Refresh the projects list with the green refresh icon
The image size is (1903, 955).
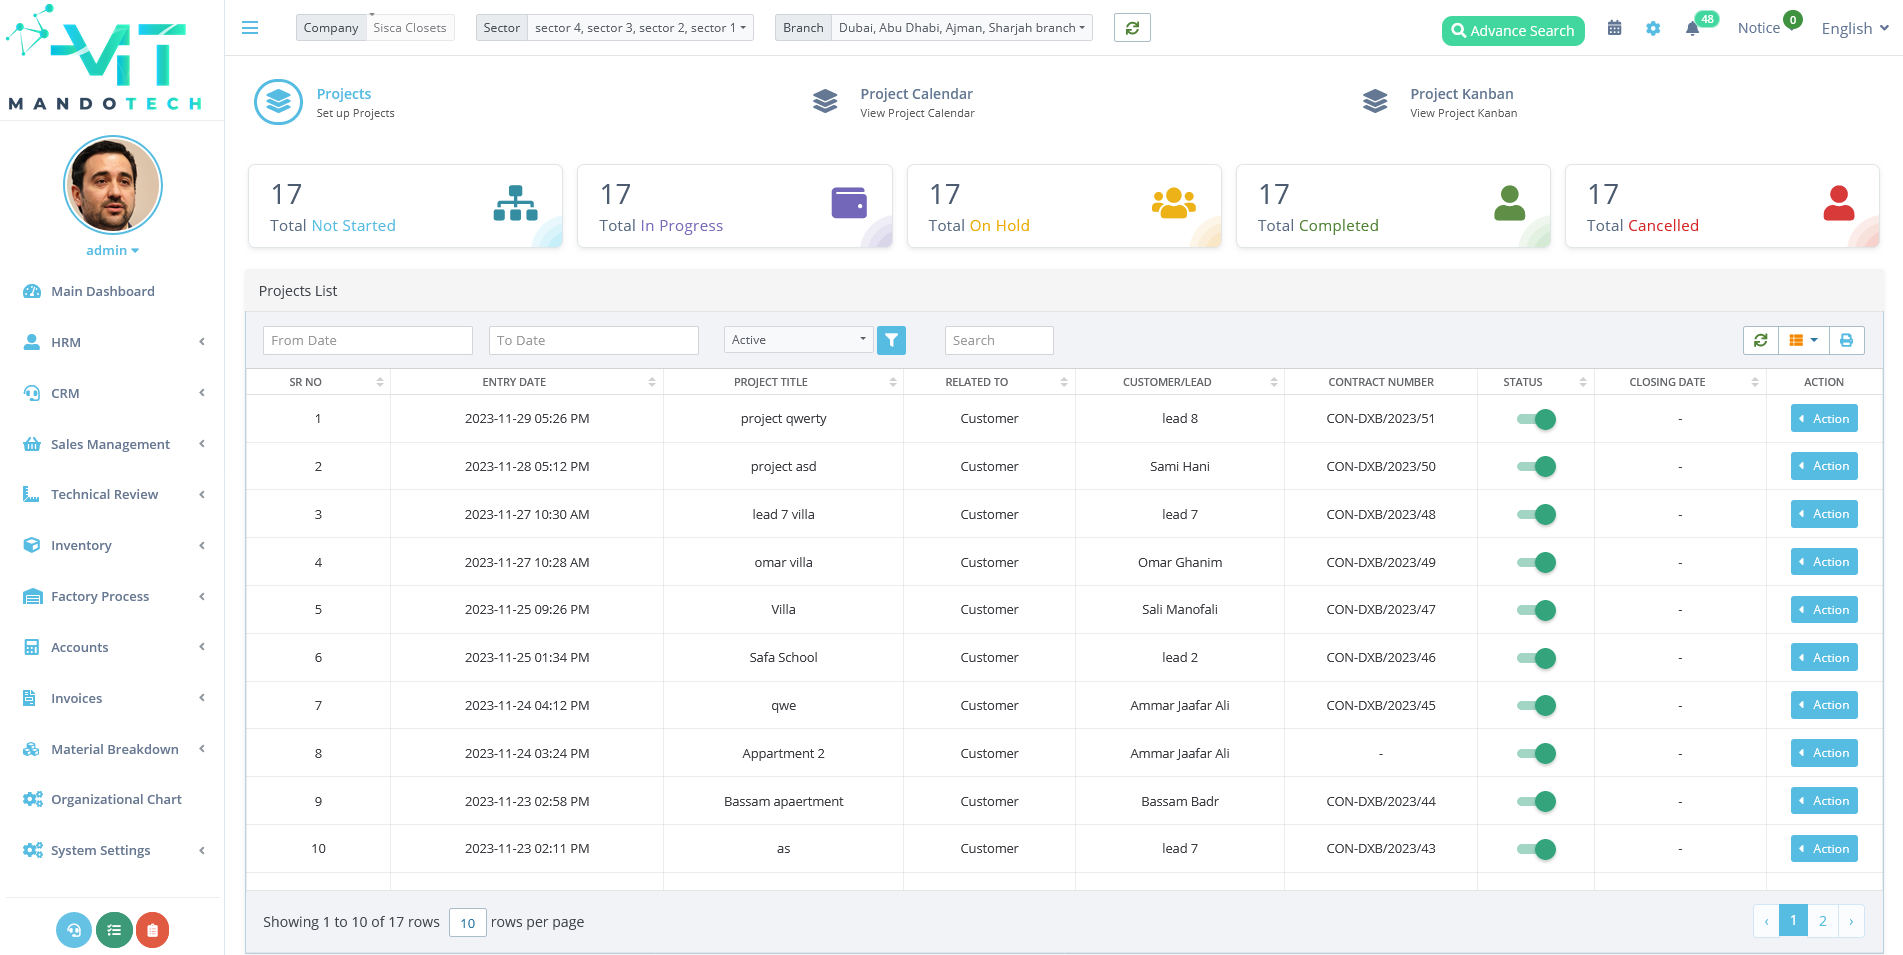1760,340
